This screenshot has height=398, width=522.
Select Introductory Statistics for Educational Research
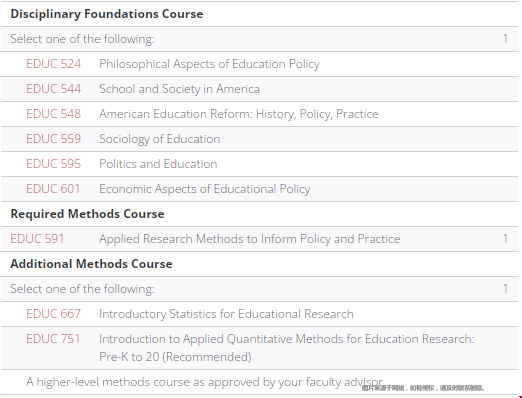coord(226,314)
